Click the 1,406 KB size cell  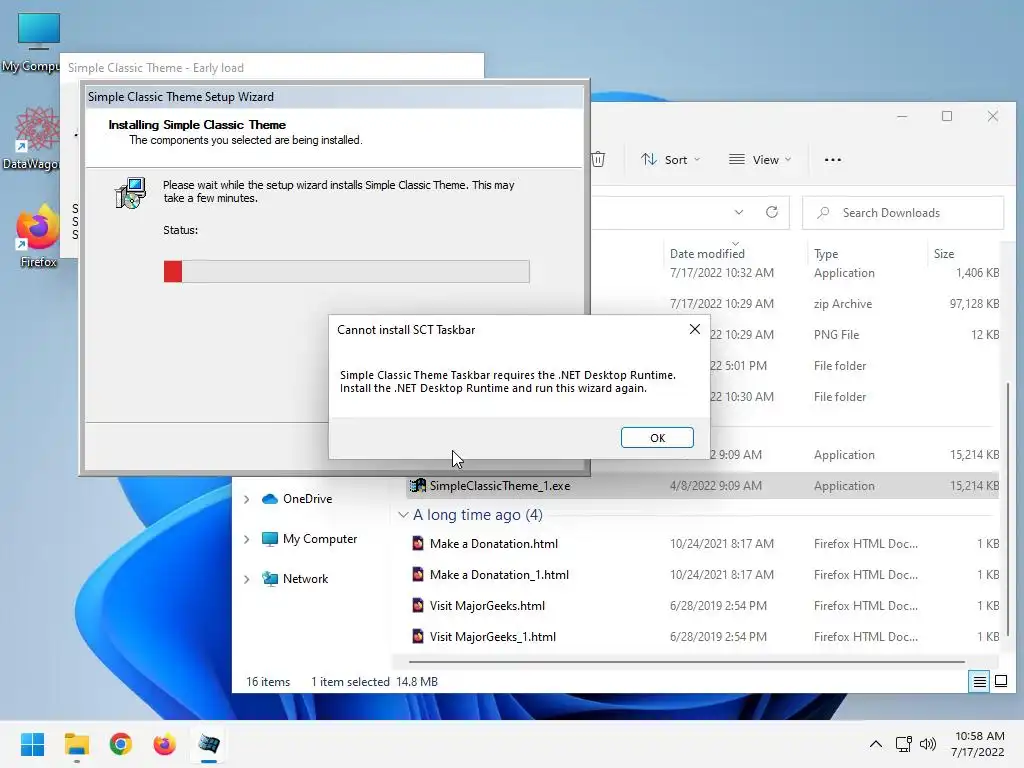[x=978, y=273]
